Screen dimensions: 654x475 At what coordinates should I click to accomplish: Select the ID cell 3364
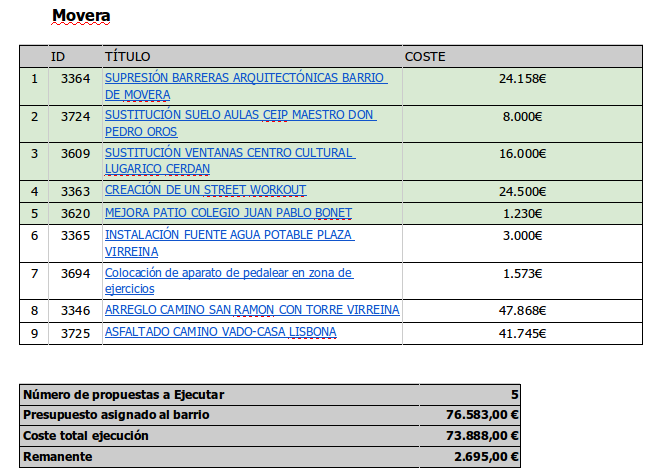(x=75, y=78)
